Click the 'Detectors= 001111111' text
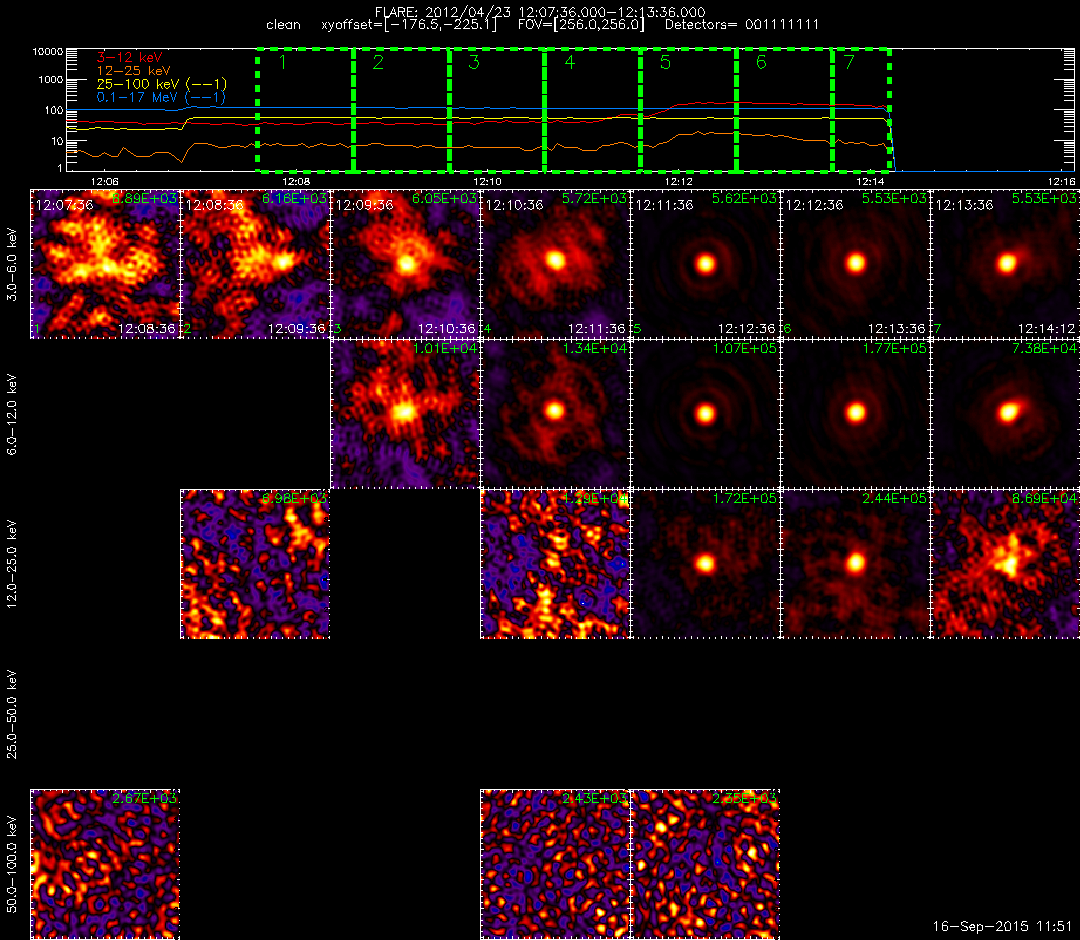 click(x=742, y=25)
